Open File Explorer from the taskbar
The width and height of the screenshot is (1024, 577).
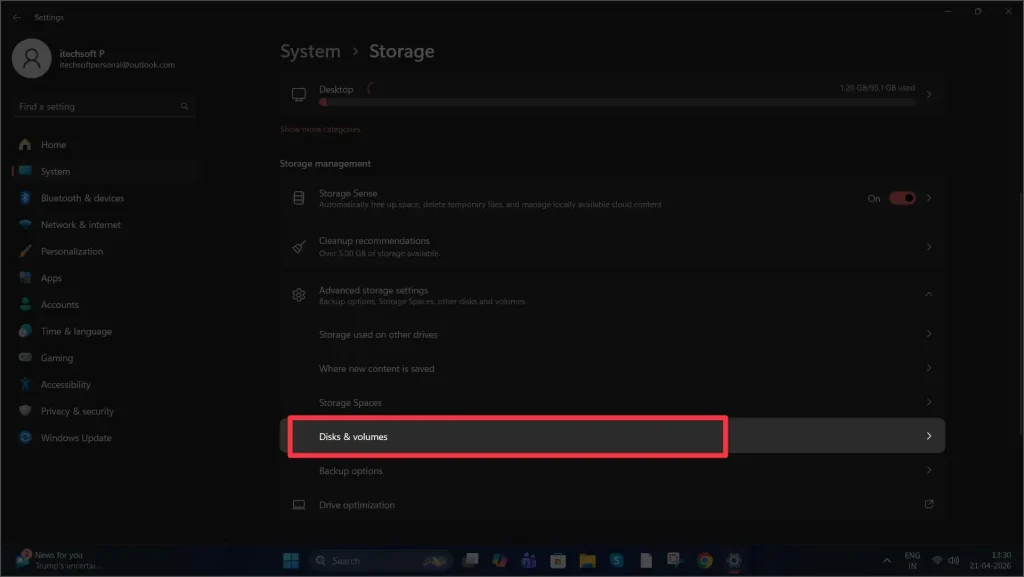[x=587, y=561]
